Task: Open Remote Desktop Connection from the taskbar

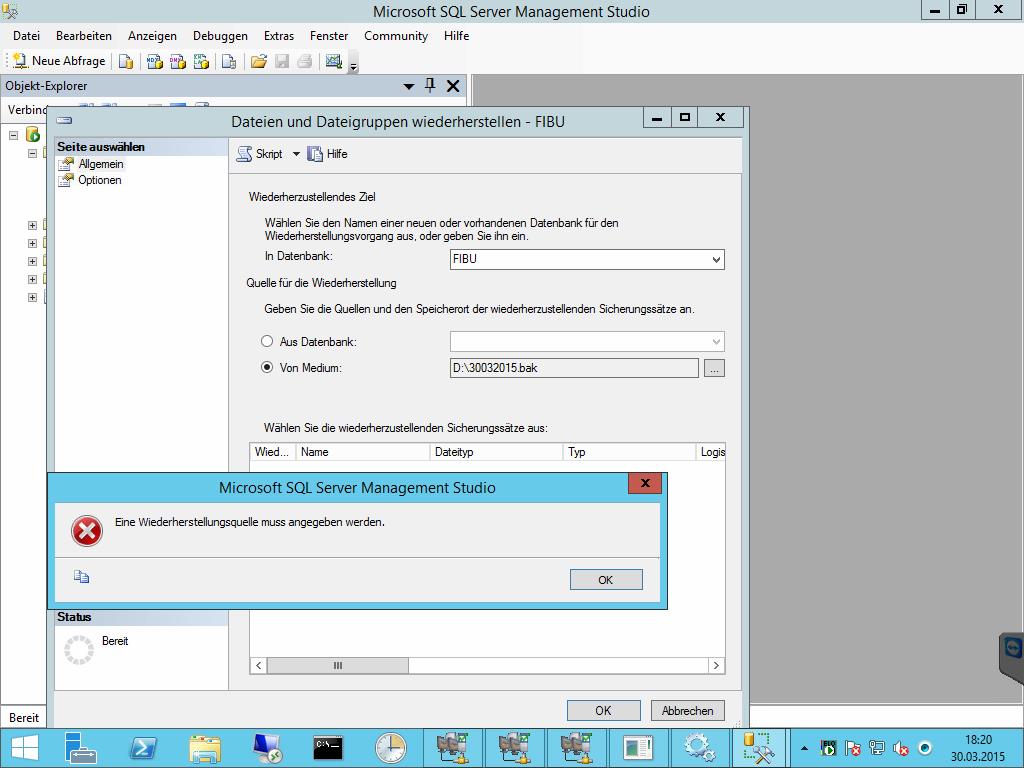Action: point(266,748)
